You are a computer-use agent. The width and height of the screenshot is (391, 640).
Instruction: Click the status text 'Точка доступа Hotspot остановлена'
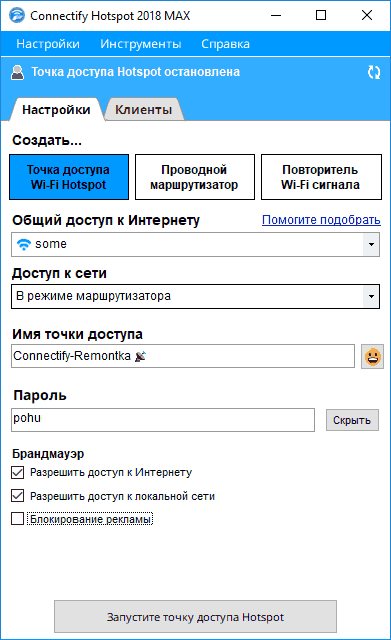point(136,72)
